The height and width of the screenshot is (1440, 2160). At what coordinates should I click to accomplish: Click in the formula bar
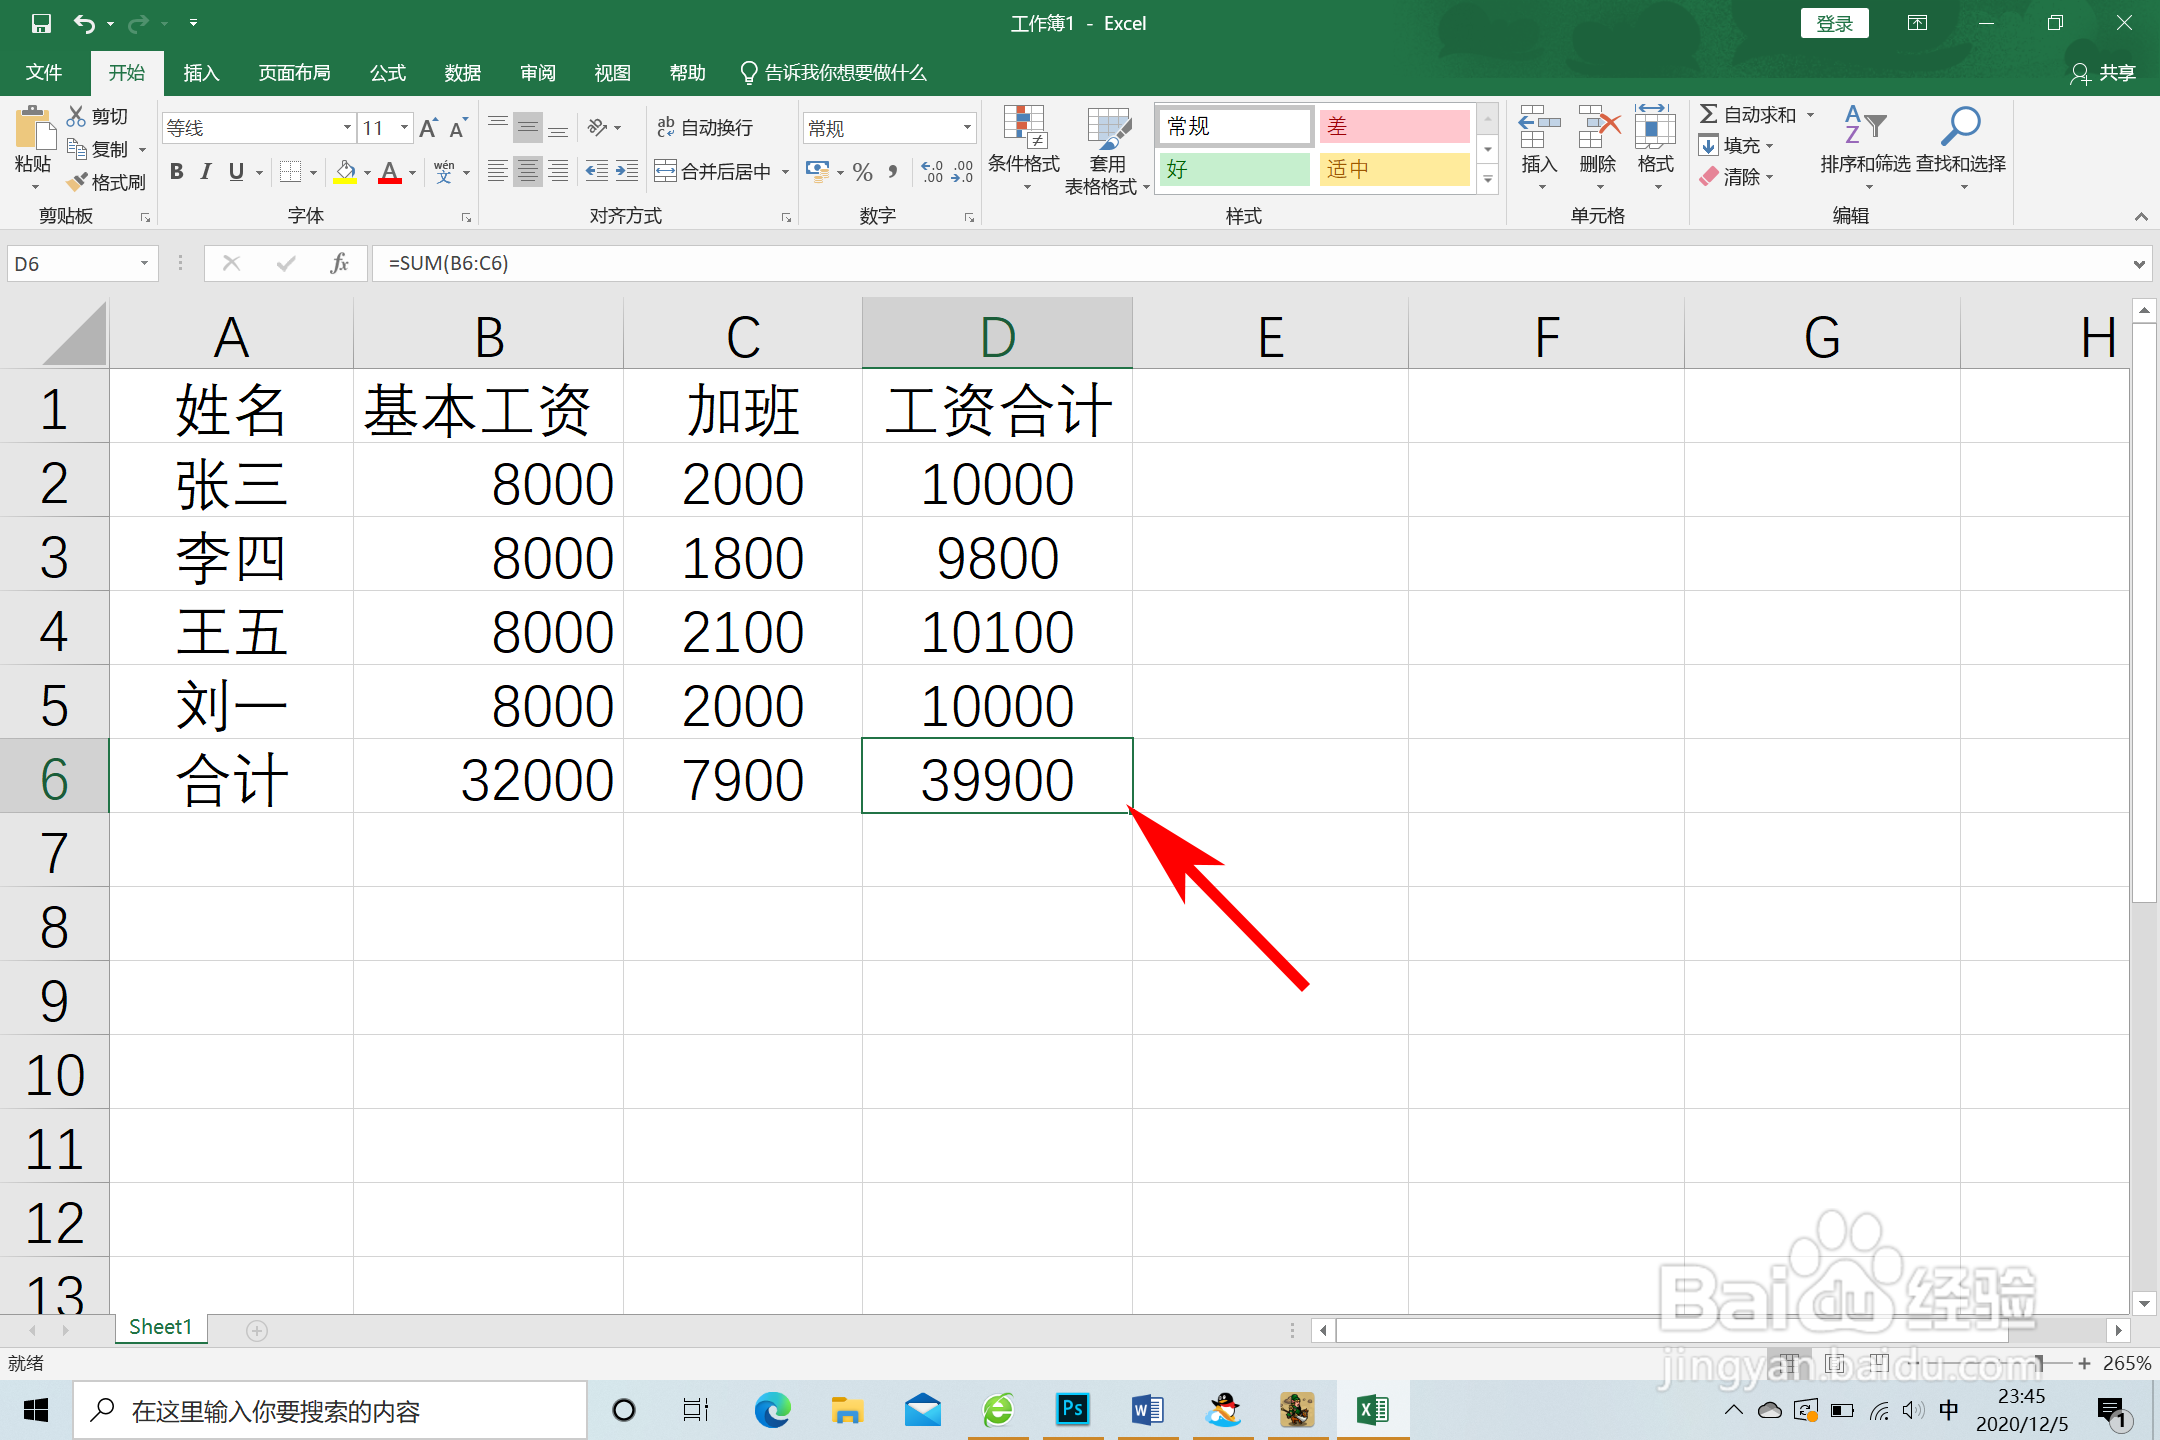[1250, 263]
